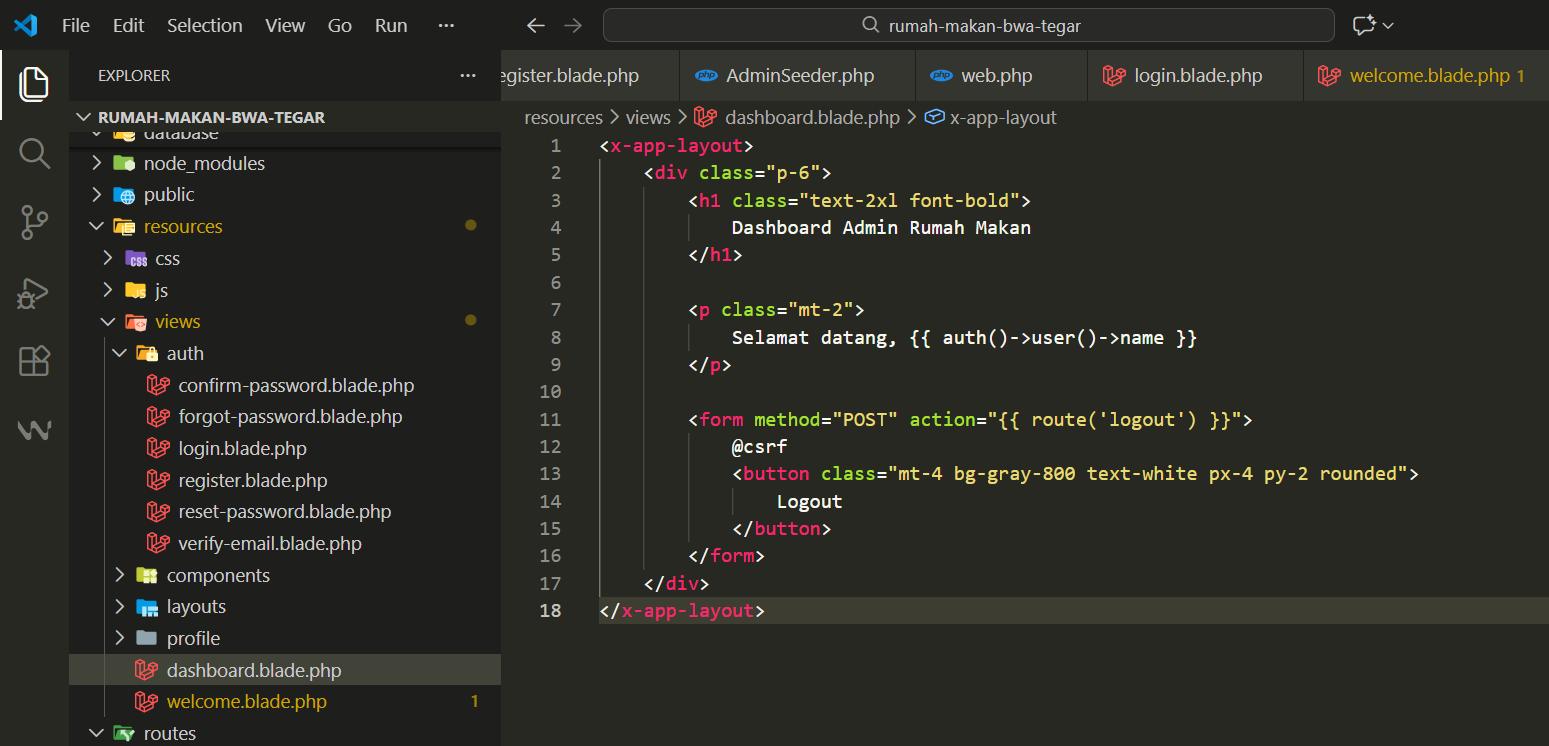Click the W extension icon in activity bar

(34, 430)
